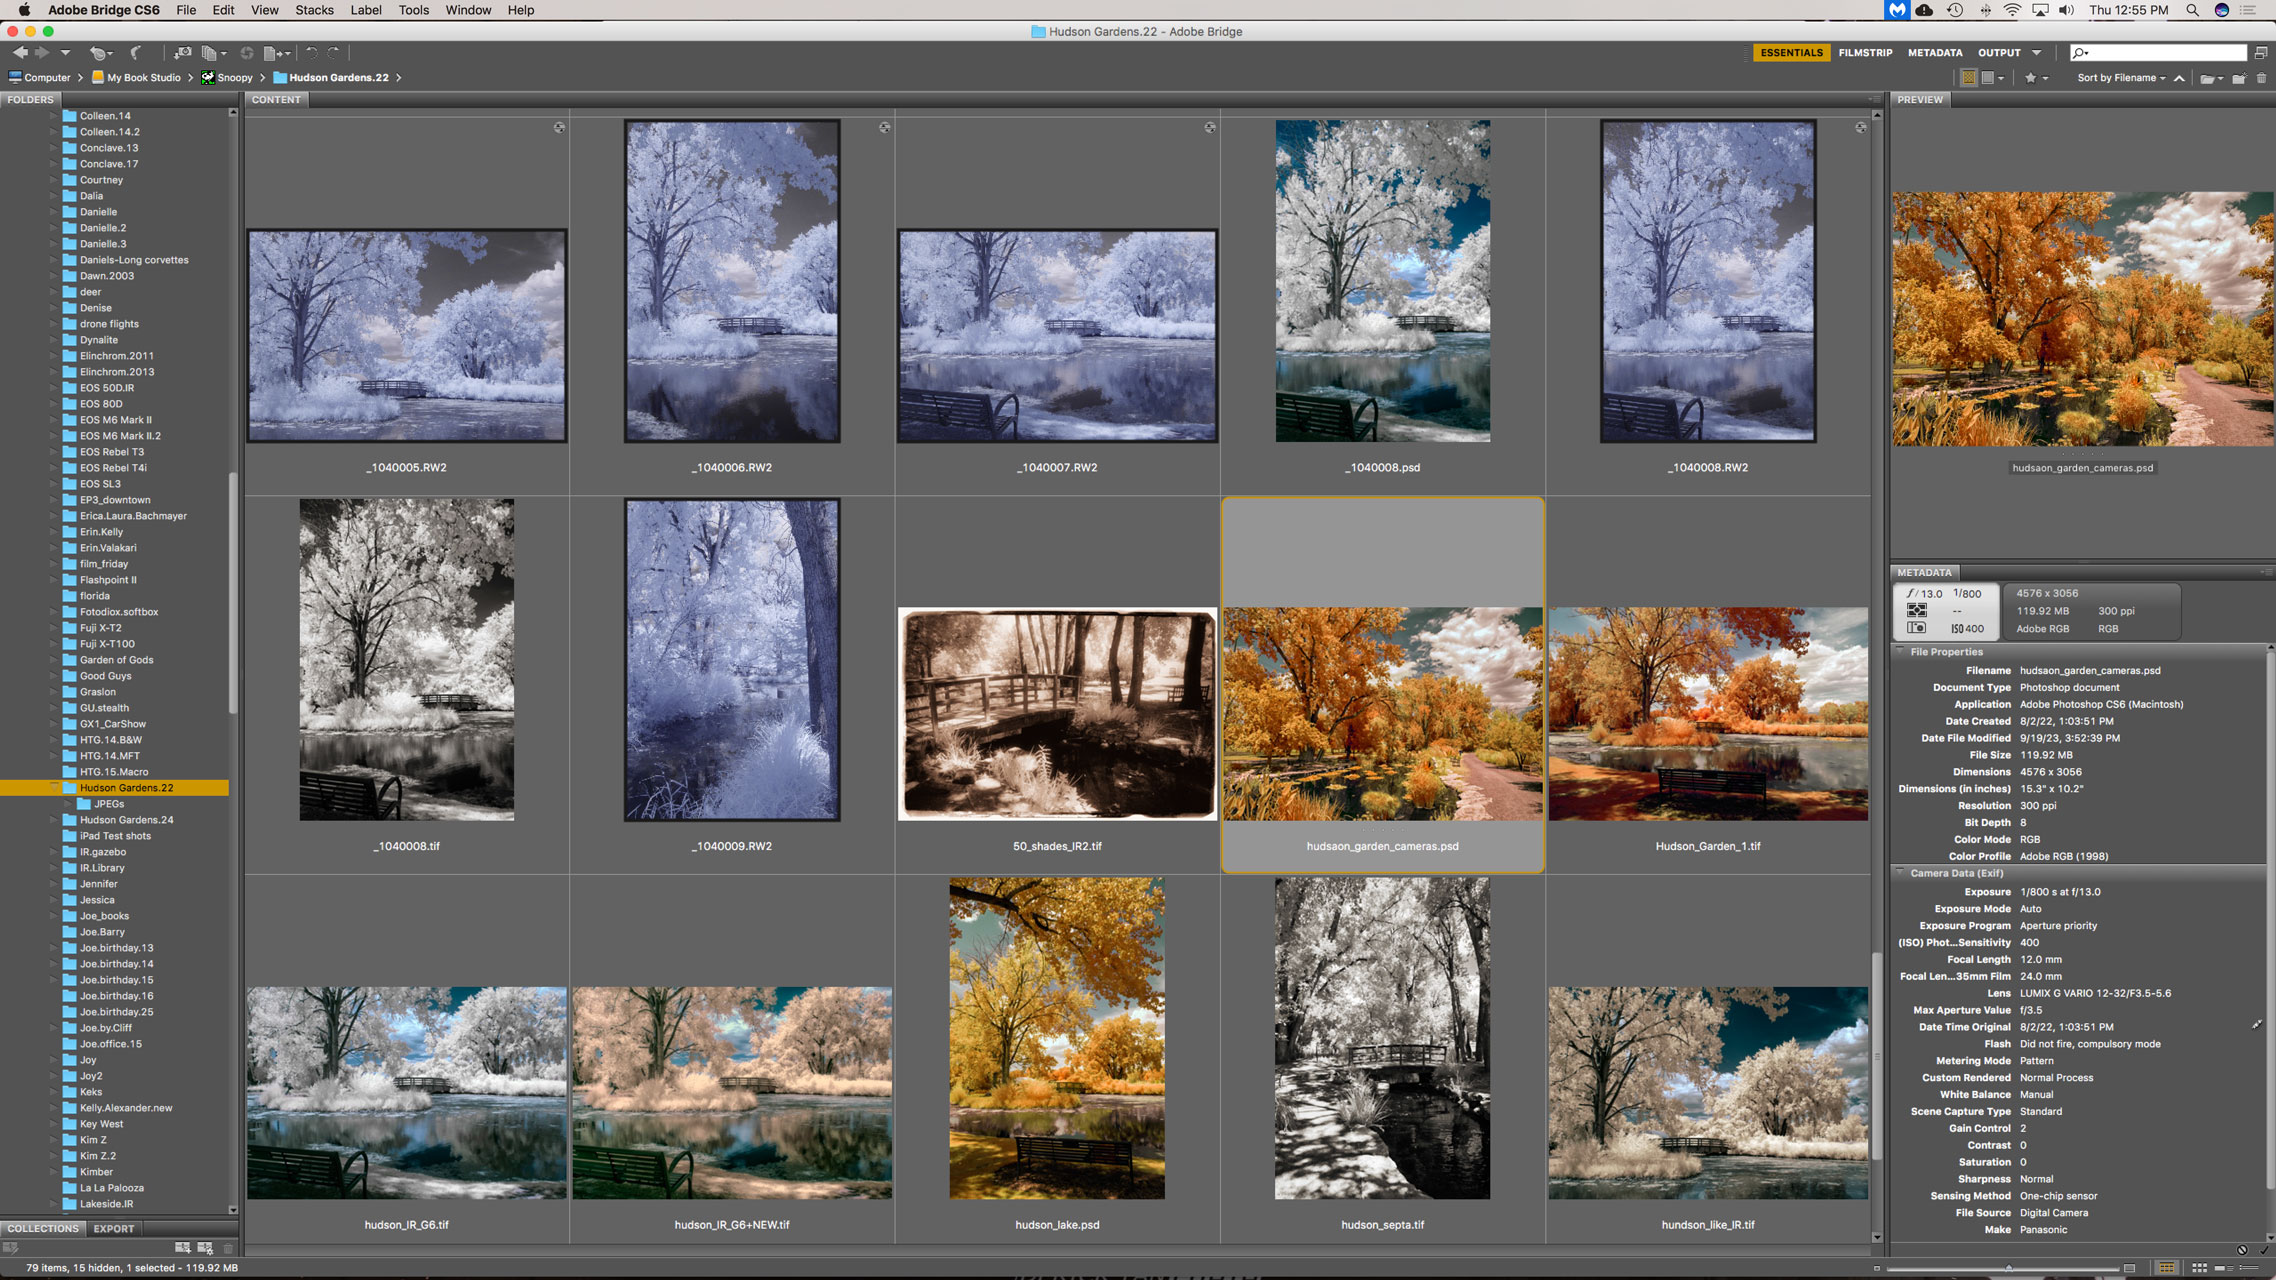Viewport: 2276px width, 1280px height.
Task: Open the Stacks menu
Action: 314,10
